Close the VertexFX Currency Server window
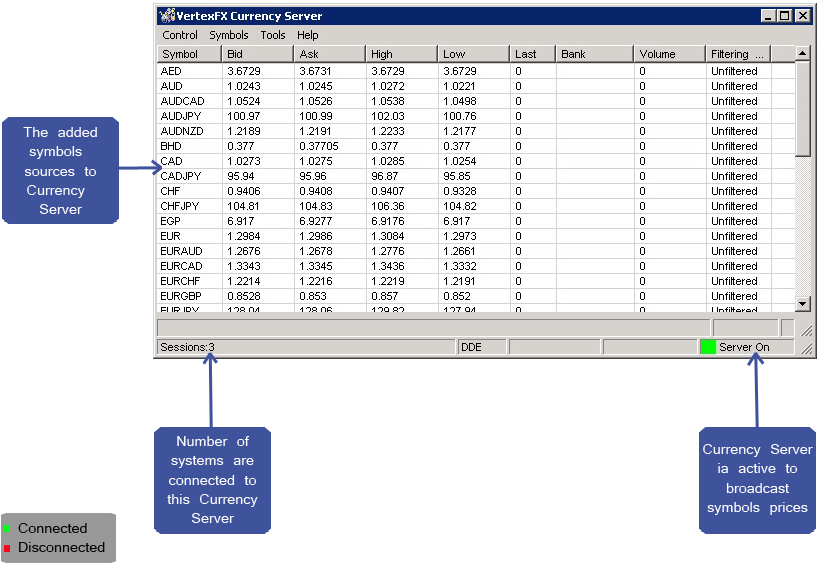Viewport: 826px width, 565px height. [803, 16]
